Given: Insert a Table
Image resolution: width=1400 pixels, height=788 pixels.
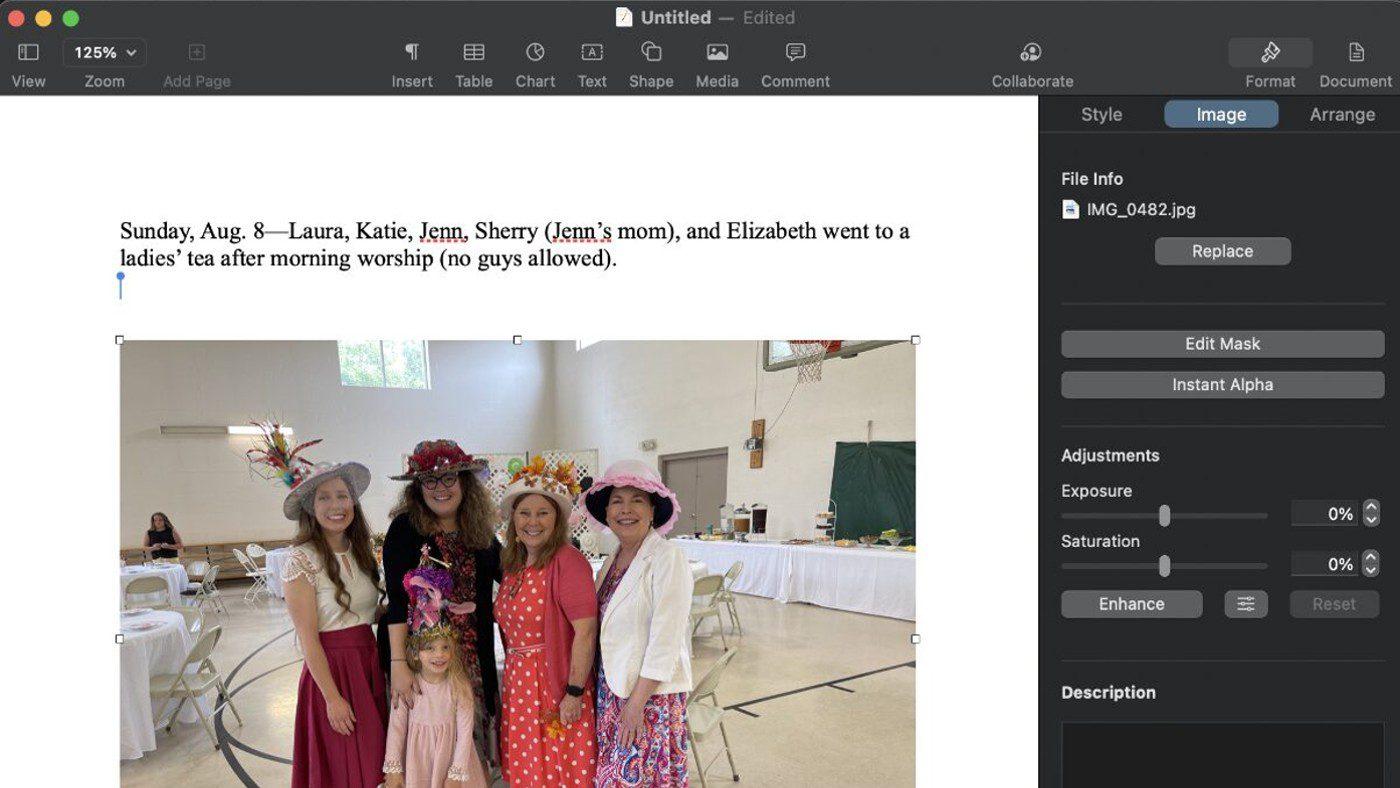Looking at the screenshot, I should coord(473,60).
